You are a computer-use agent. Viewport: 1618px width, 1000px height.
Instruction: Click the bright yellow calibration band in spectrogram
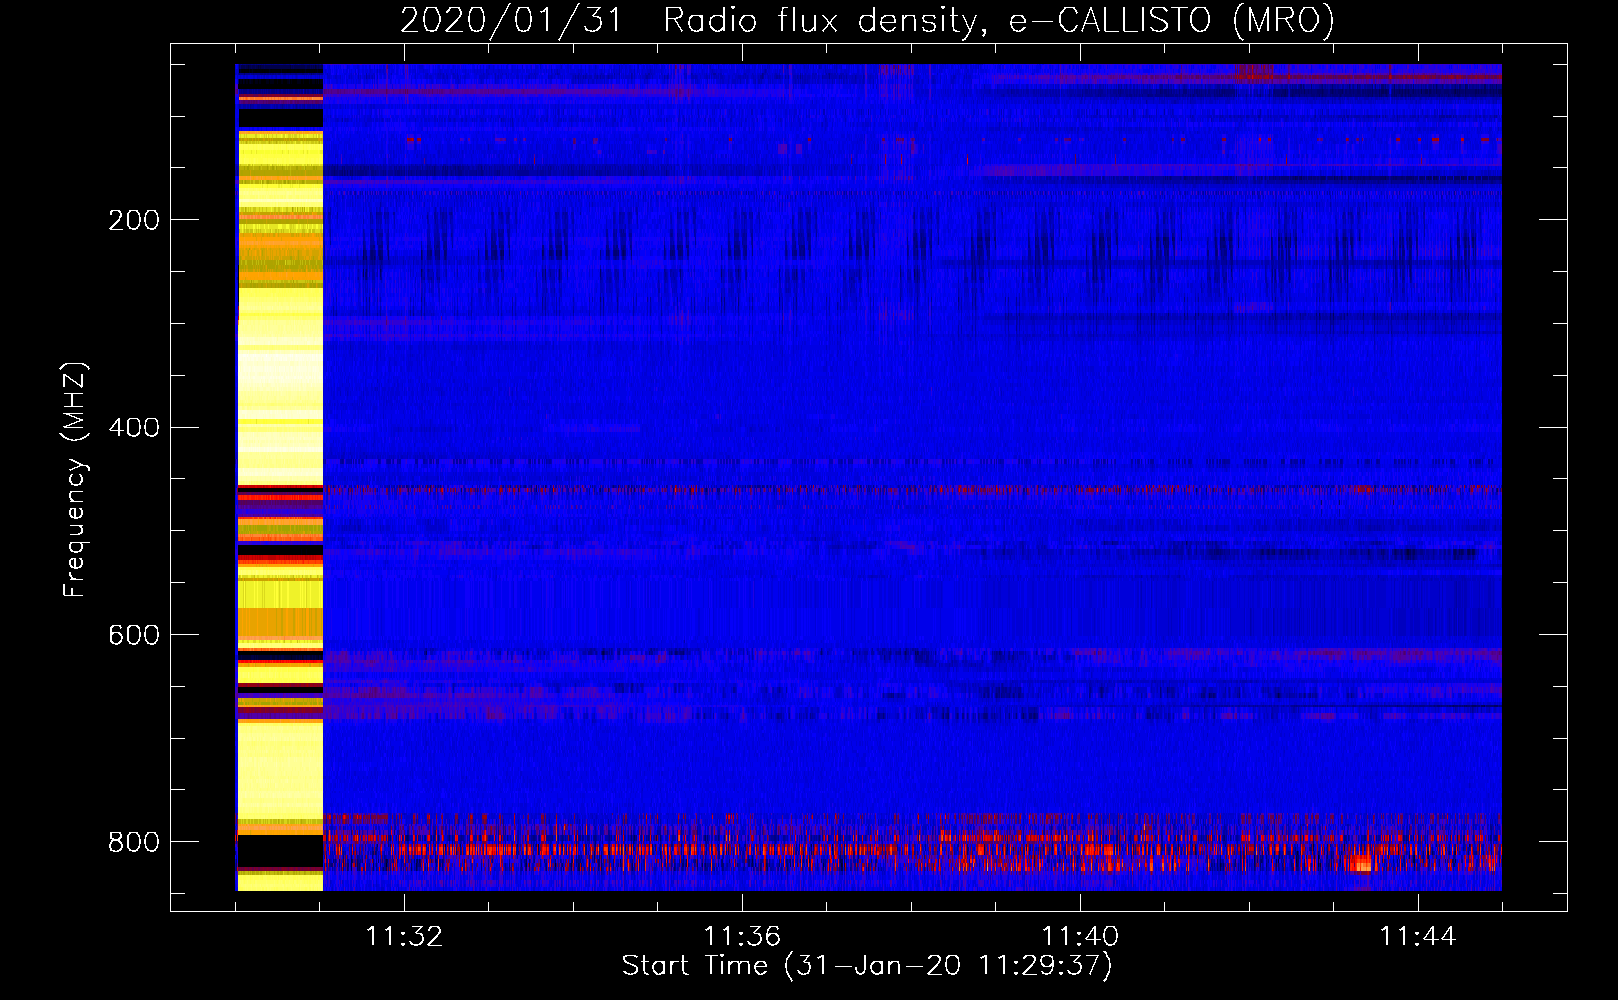point(280,478)
